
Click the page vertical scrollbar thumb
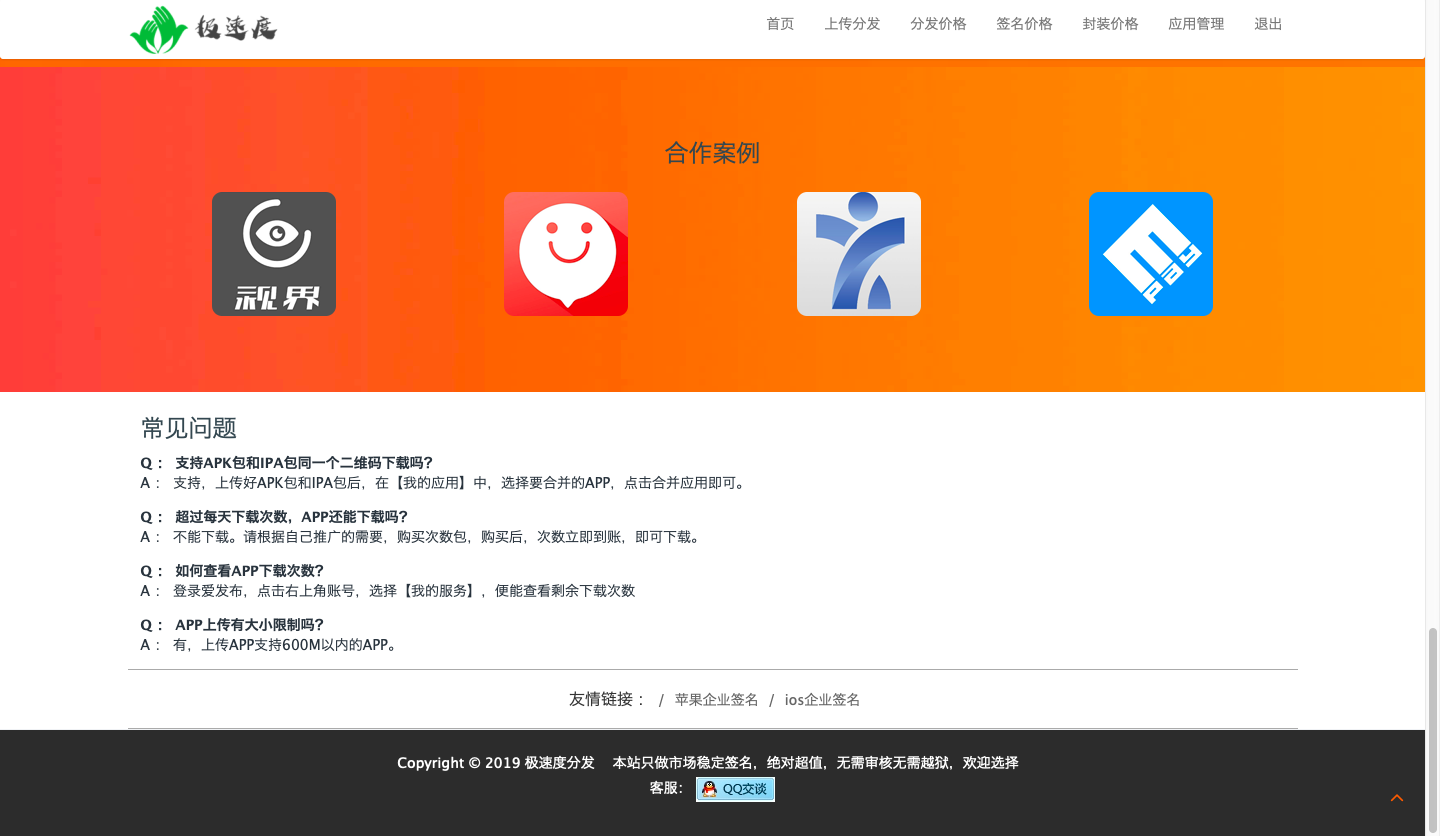[1432, 730]
